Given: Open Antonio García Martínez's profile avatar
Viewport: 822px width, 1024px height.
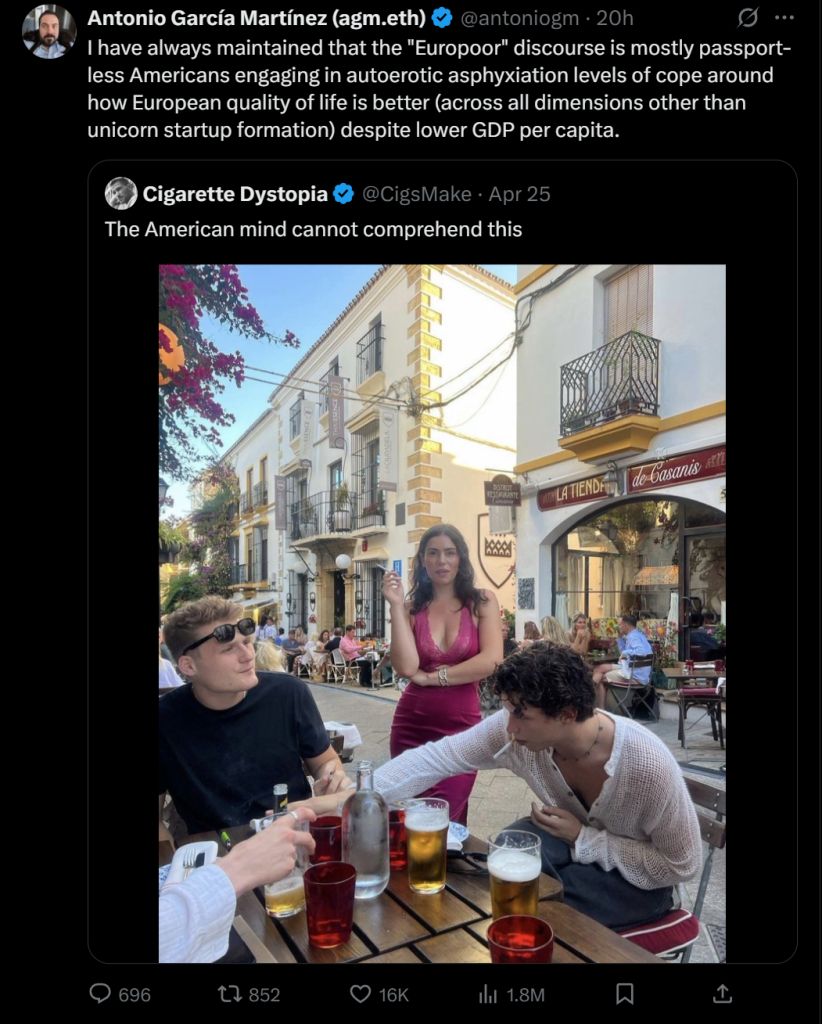Looking at the screenshot, I should point(48,32).
